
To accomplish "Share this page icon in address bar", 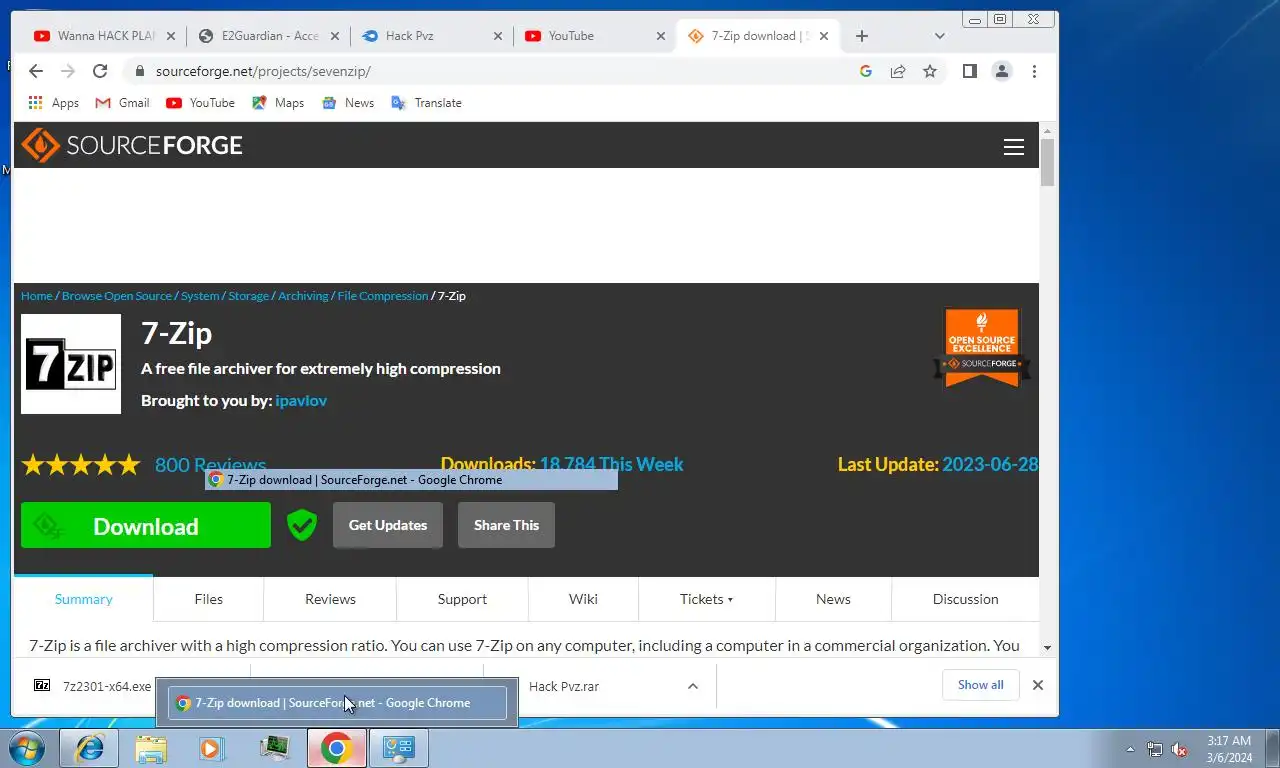I will (898, 71).
